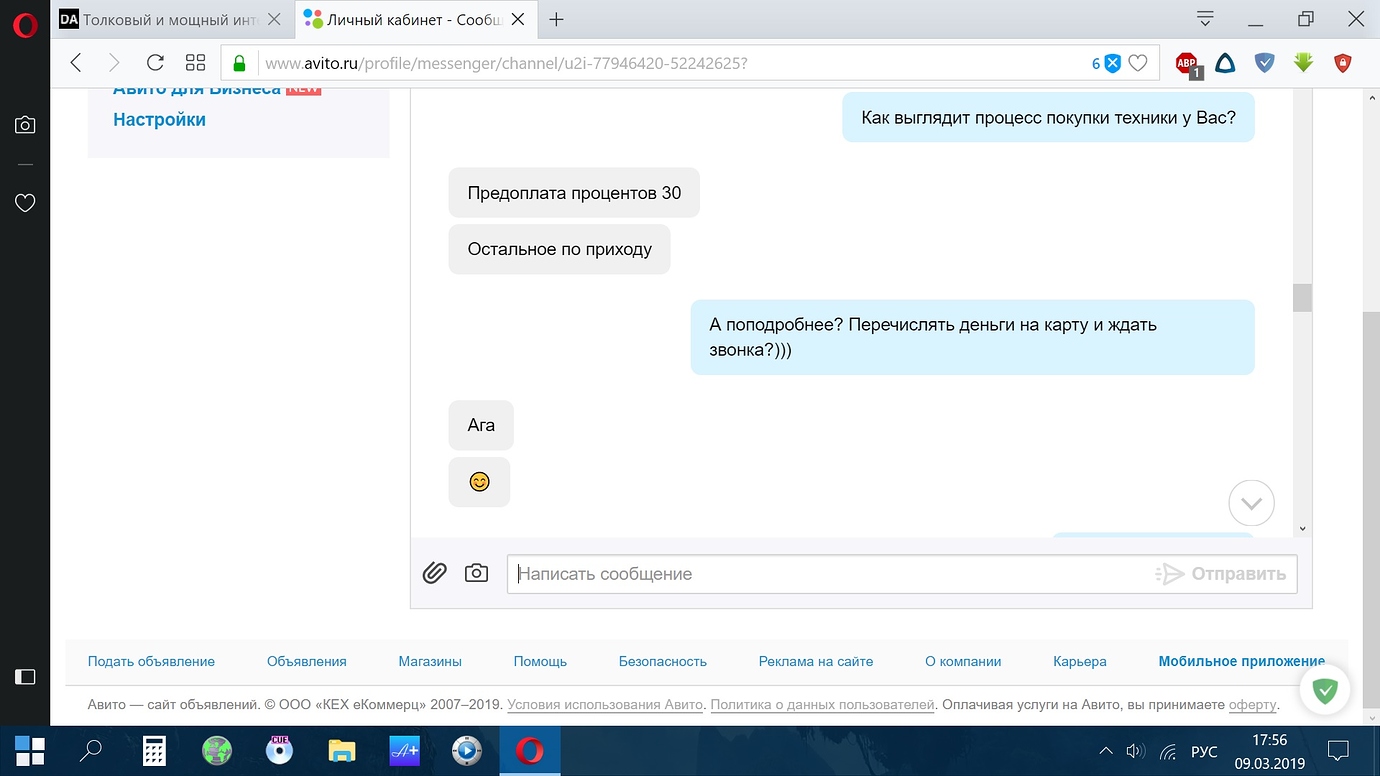Click the Opera menu logo icon
The width and height of the screenshot is (1380, 776).
(x=25, y=25)
